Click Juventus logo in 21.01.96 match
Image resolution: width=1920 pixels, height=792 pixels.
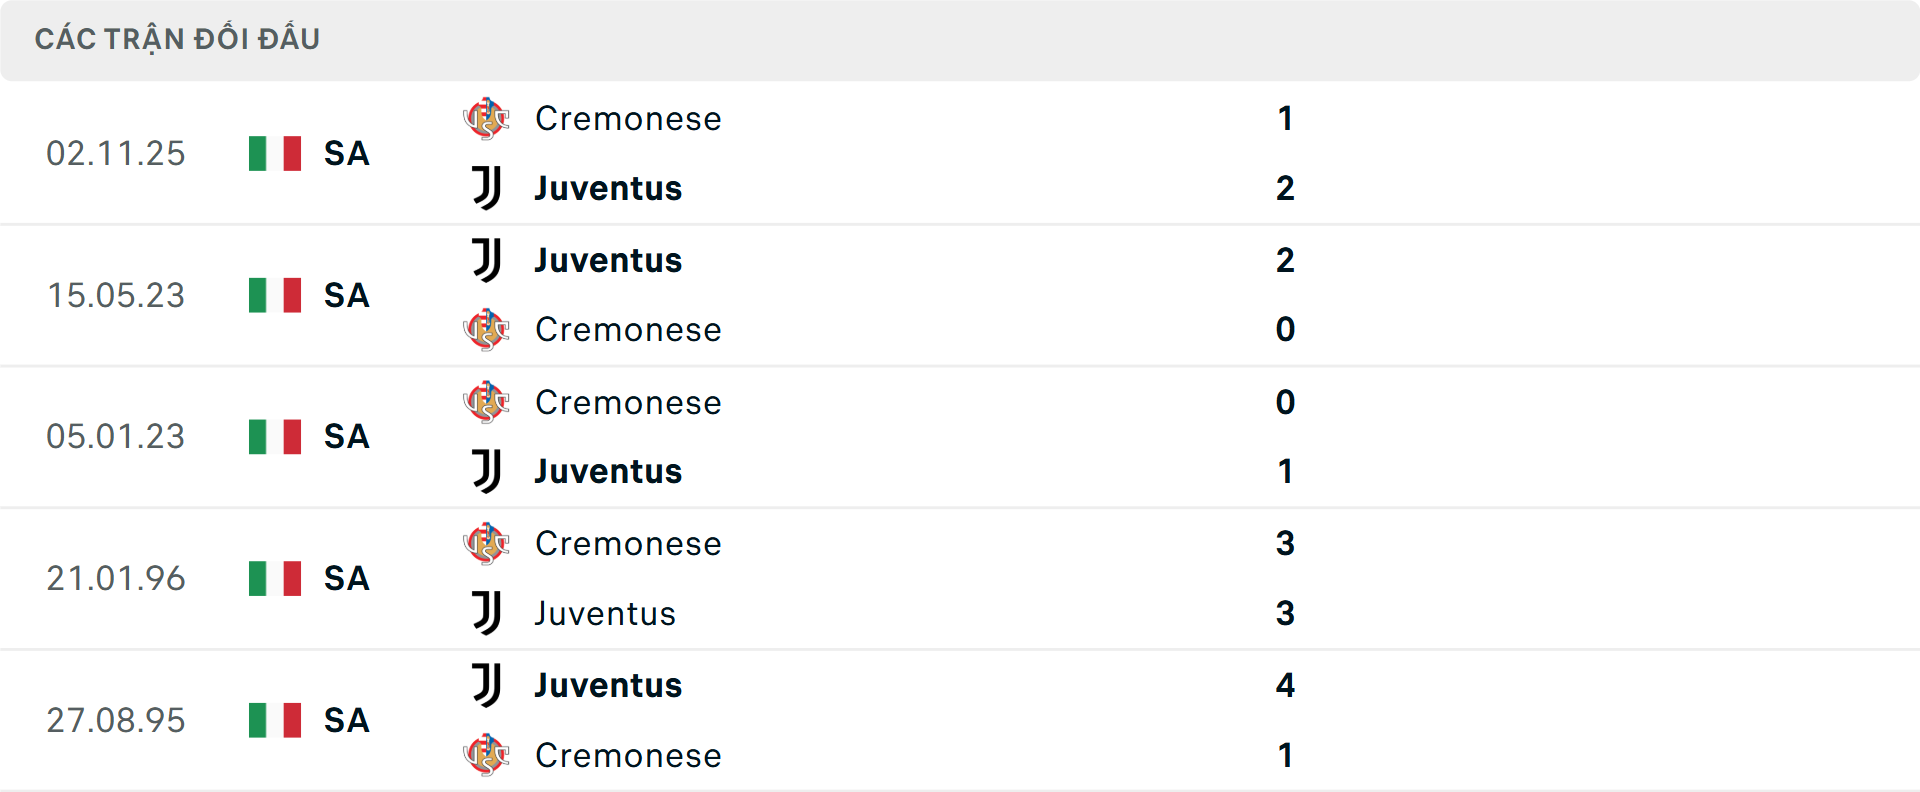pos(487,613)
